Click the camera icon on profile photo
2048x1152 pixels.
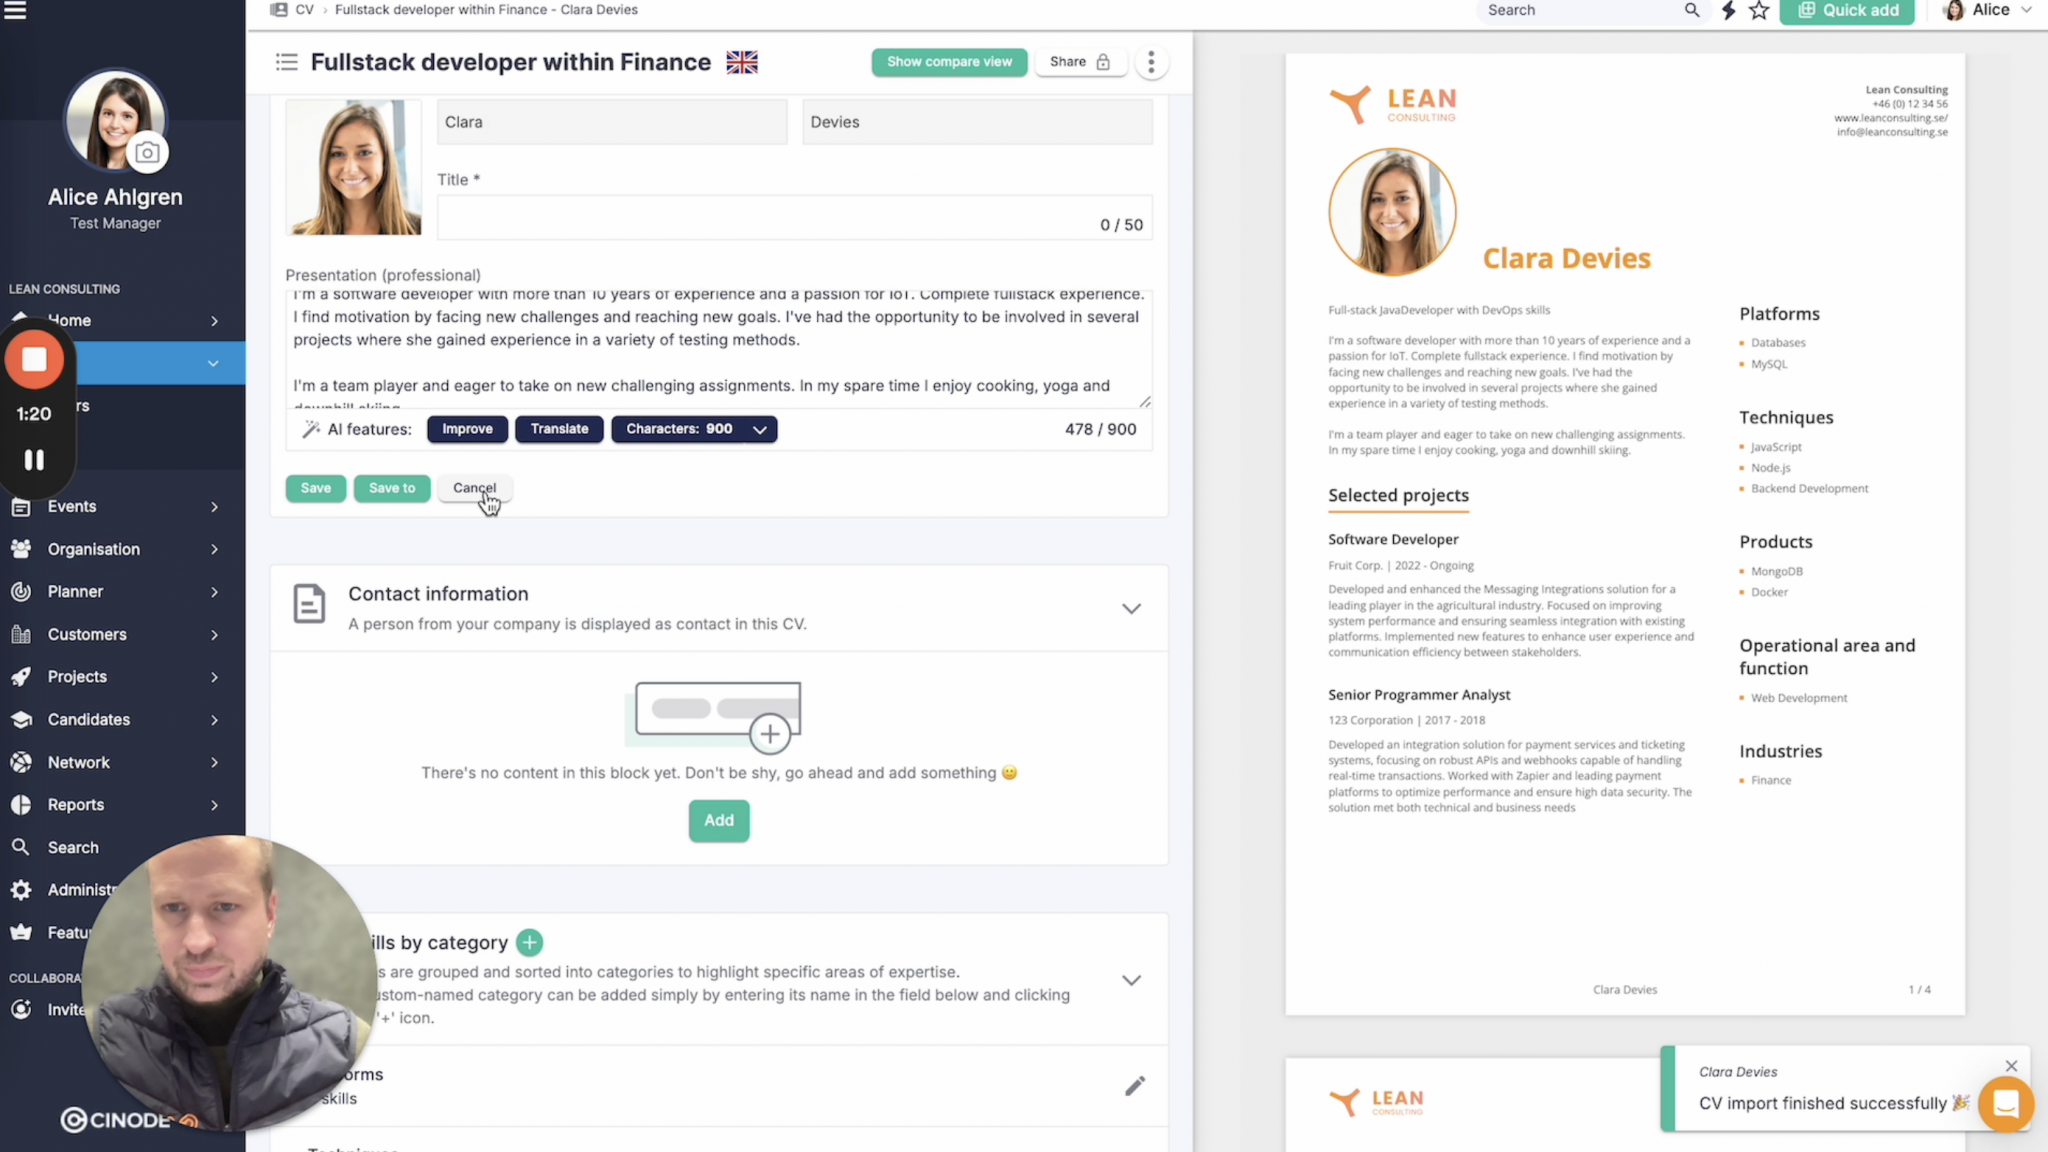point(147,153)
